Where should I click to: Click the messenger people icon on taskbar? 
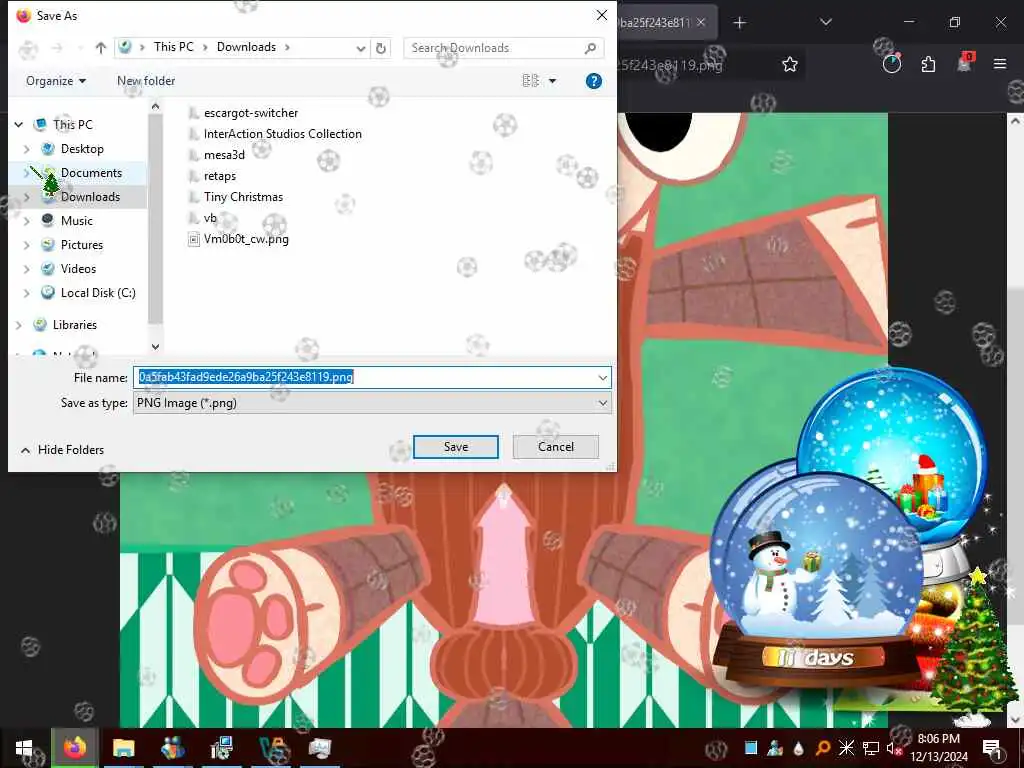[172, 748]
